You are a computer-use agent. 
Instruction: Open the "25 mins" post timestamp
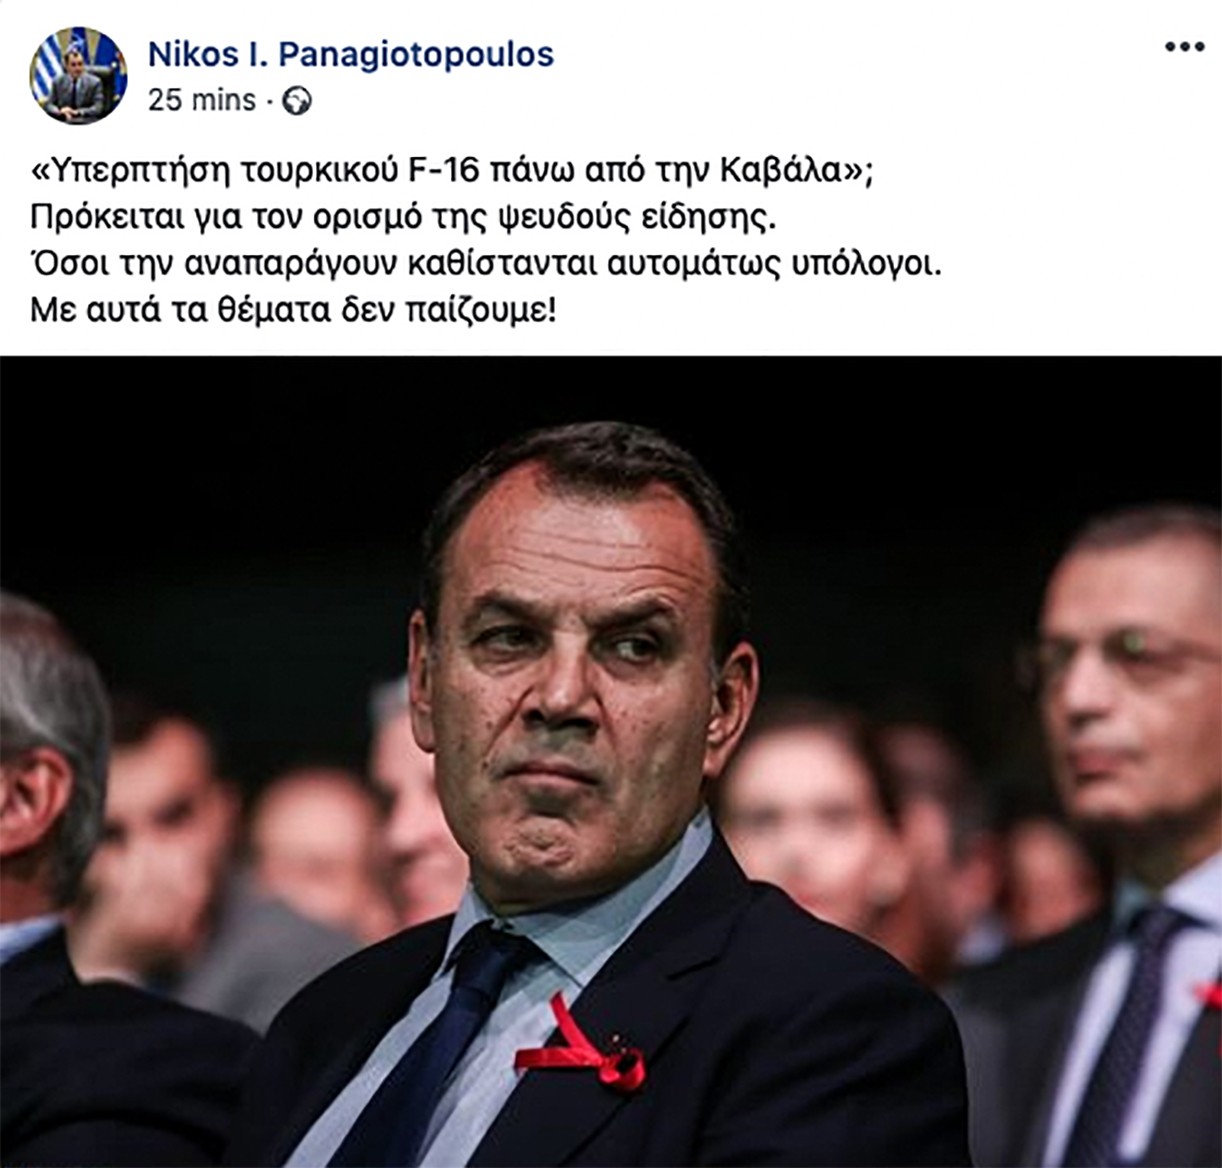click(x=202, y=100)
